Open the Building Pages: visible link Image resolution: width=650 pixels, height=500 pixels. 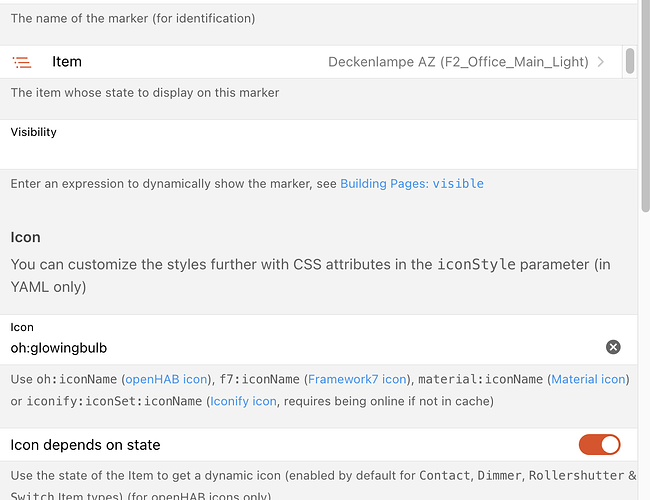click(x=412, y=184)
